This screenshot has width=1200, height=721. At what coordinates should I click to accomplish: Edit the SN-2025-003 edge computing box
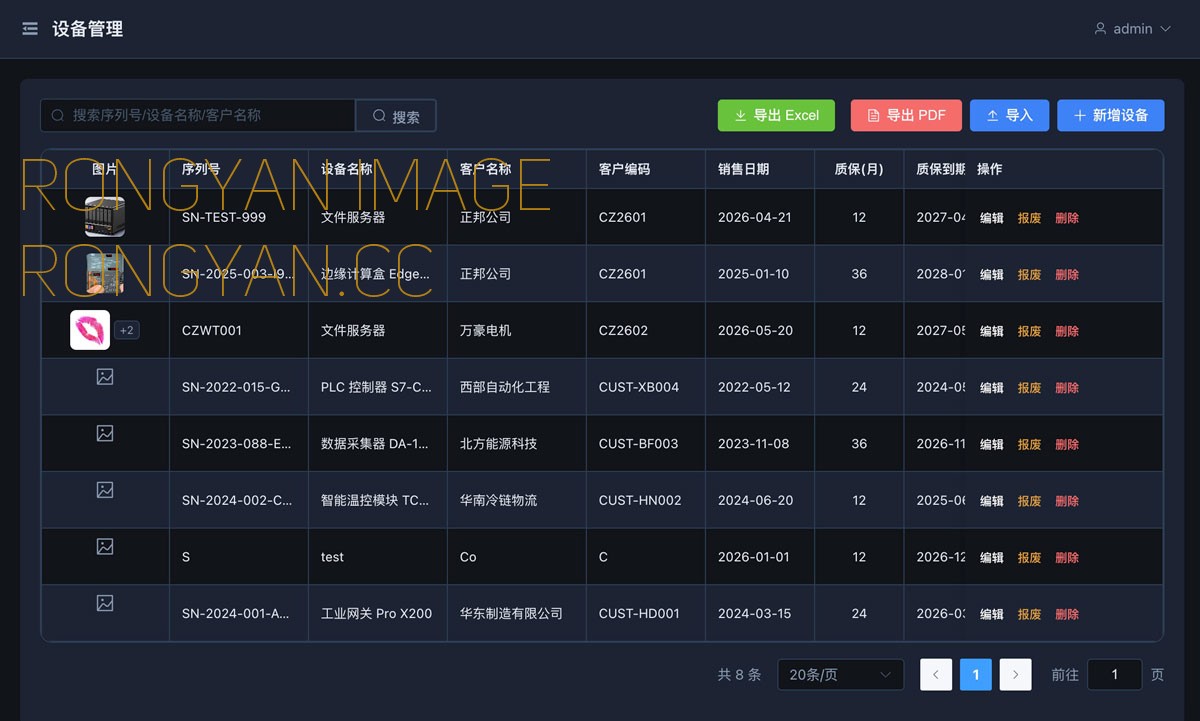coord(991,275)
